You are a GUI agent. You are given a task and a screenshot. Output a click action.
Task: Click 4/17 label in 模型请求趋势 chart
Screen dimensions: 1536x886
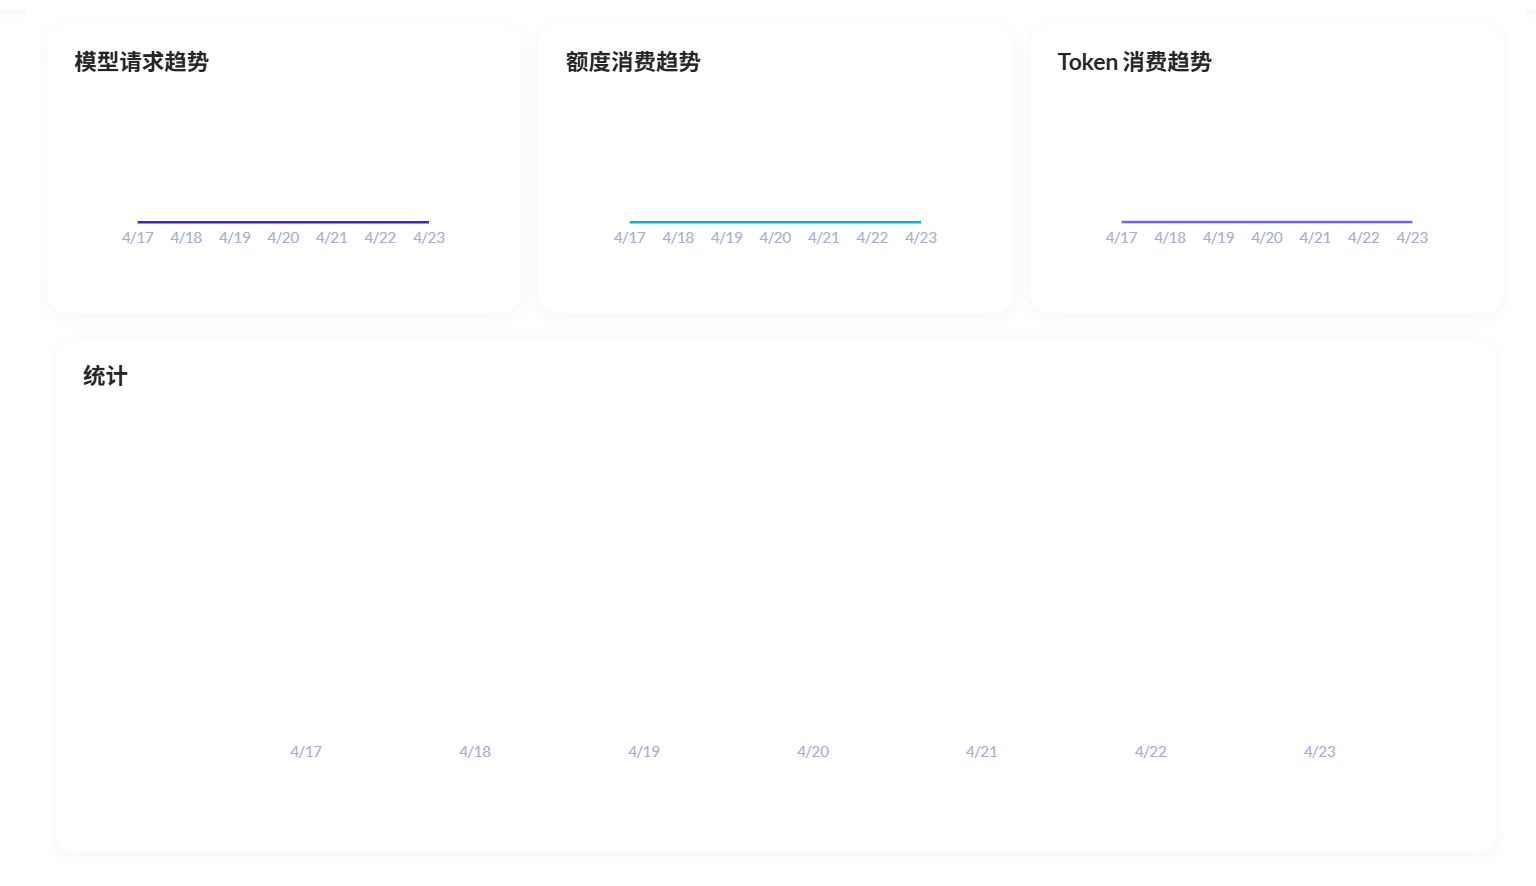point(138,238)
